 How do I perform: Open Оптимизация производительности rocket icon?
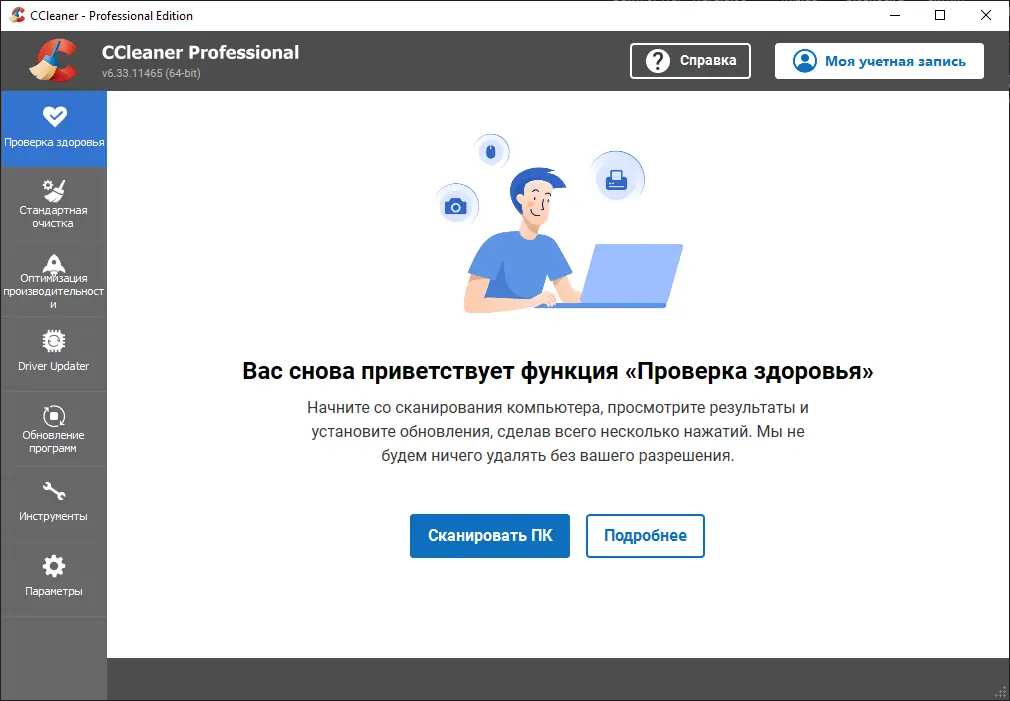pos(53,263)
